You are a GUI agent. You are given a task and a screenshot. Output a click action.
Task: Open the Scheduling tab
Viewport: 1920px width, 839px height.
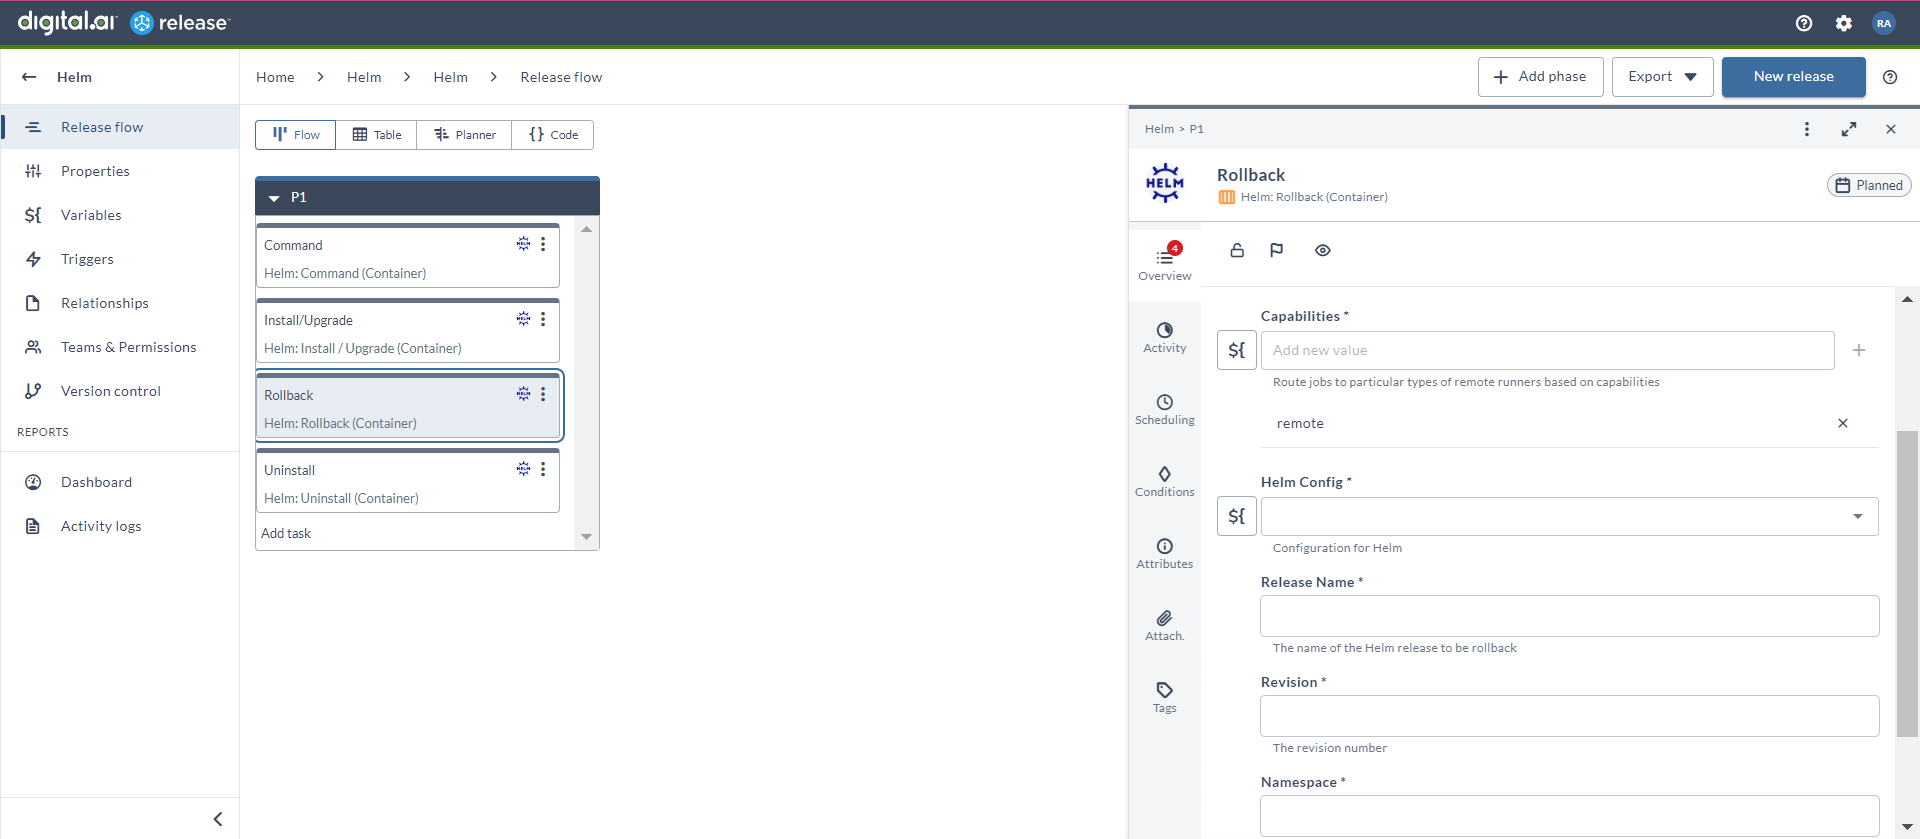(1165, 410)
